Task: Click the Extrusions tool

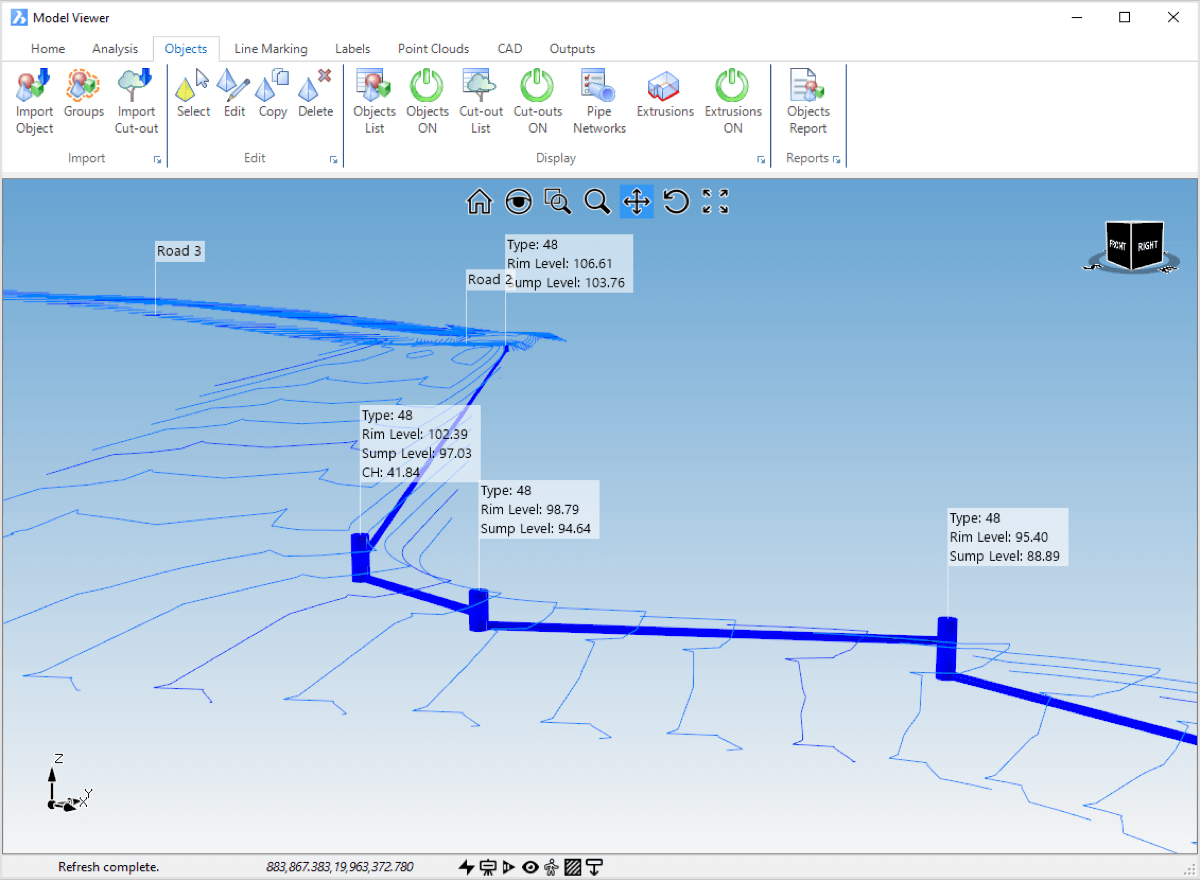Action: coord(665,94)
